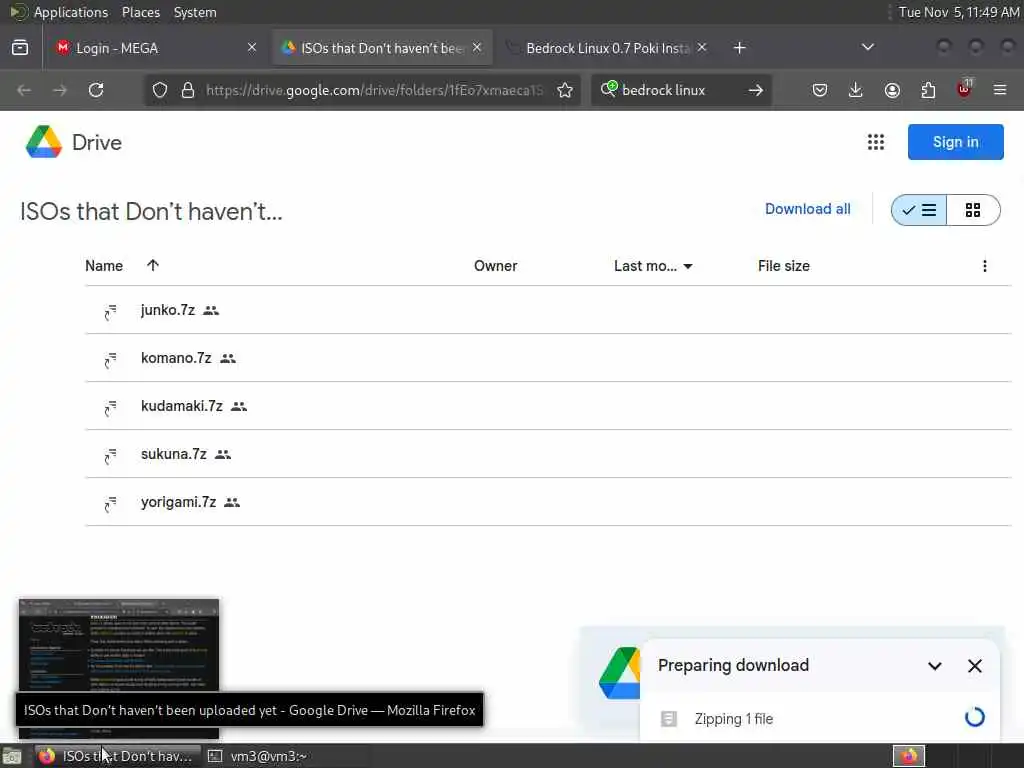Open the list all tabs dropdown
Image resolution: width=1024 pixels, height=768 pixels.
(x=867, y=47)
